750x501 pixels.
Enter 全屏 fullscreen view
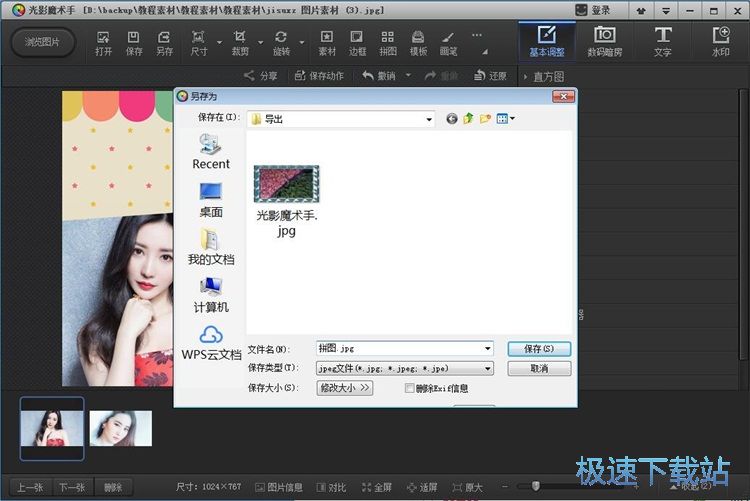(x=376, y=487)
